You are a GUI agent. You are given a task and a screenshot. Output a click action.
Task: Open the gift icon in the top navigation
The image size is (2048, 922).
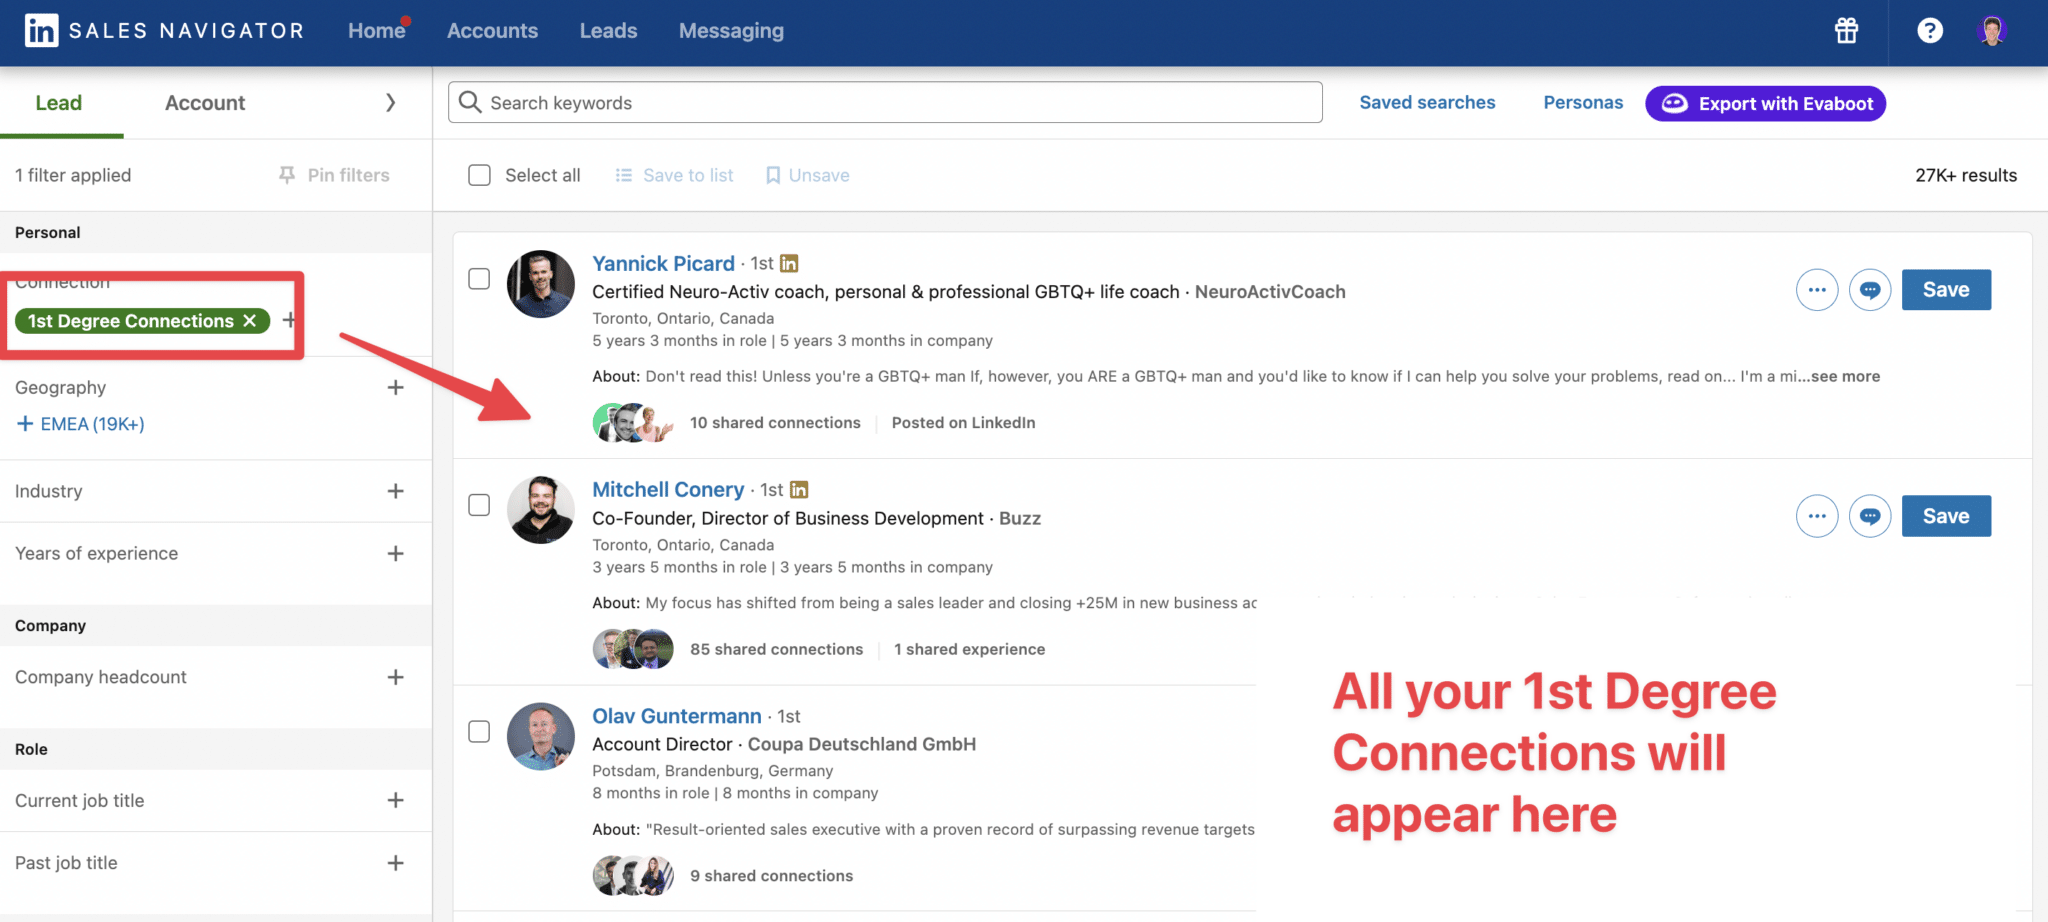[1845, 31]
